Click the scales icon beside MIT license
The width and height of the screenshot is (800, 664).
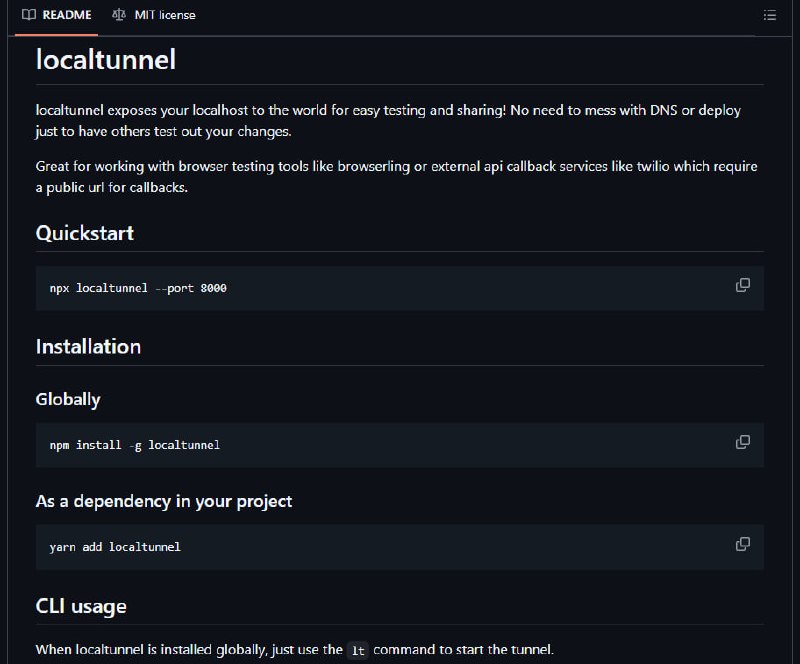click(119, 15)
